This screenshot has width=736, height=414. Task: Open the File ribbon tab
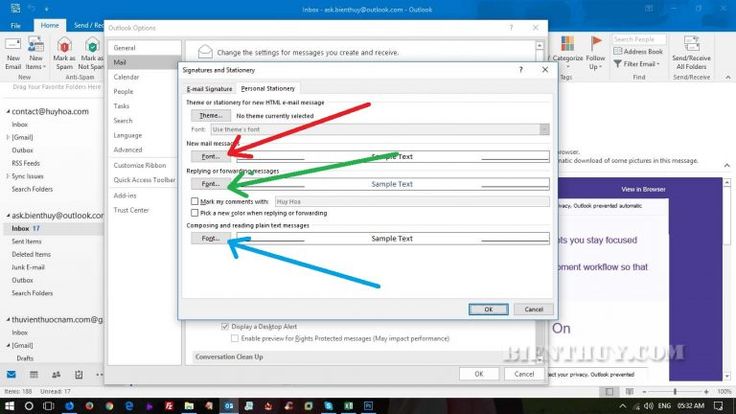click(15, 25)
